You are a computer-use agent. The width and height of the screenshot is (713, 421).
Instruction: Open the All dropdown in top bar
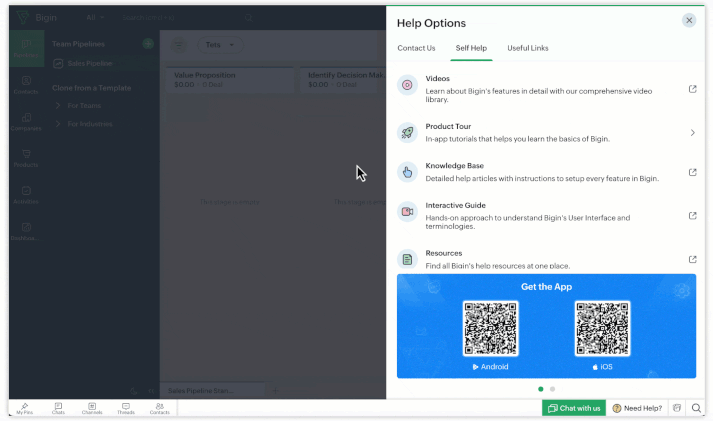[x=95, y=18]
